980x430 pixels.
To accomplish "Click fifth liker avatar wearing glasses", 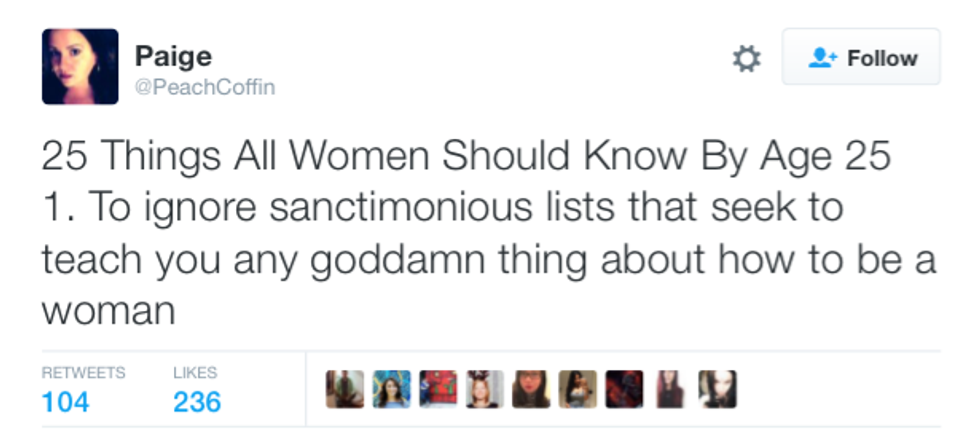I will pos(531,389).
